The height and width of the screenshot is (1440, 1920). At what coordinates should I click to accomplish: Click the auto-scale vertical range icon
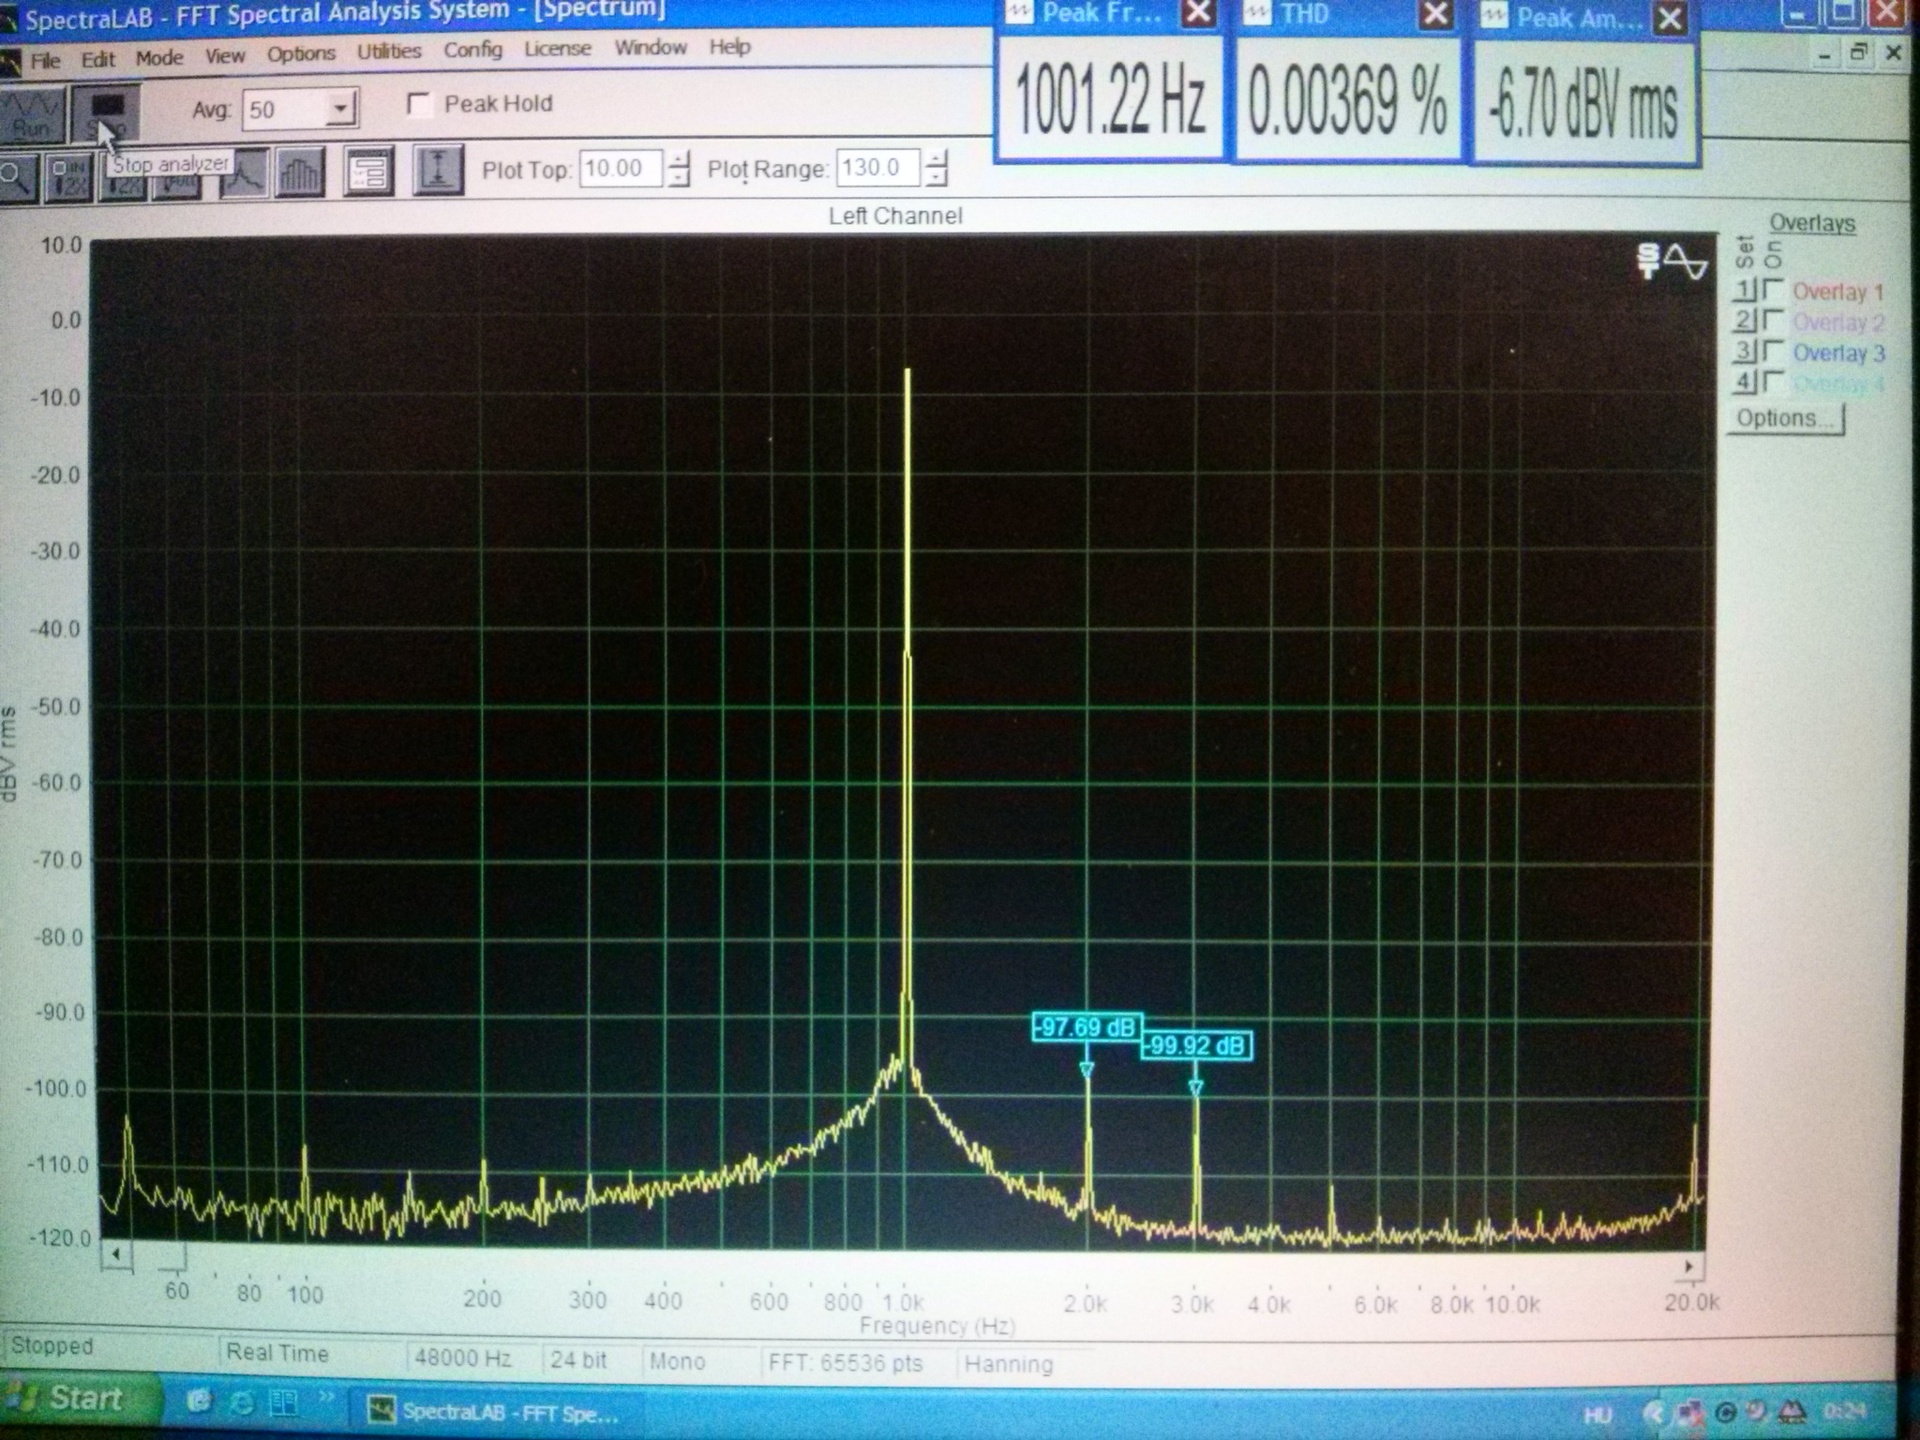(x=437, y=170)
